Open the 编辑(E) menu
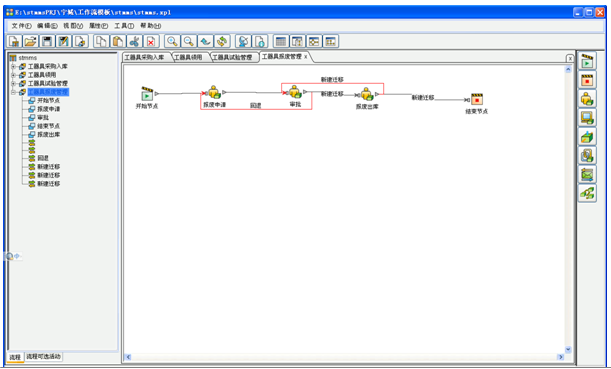 point(47,26)
